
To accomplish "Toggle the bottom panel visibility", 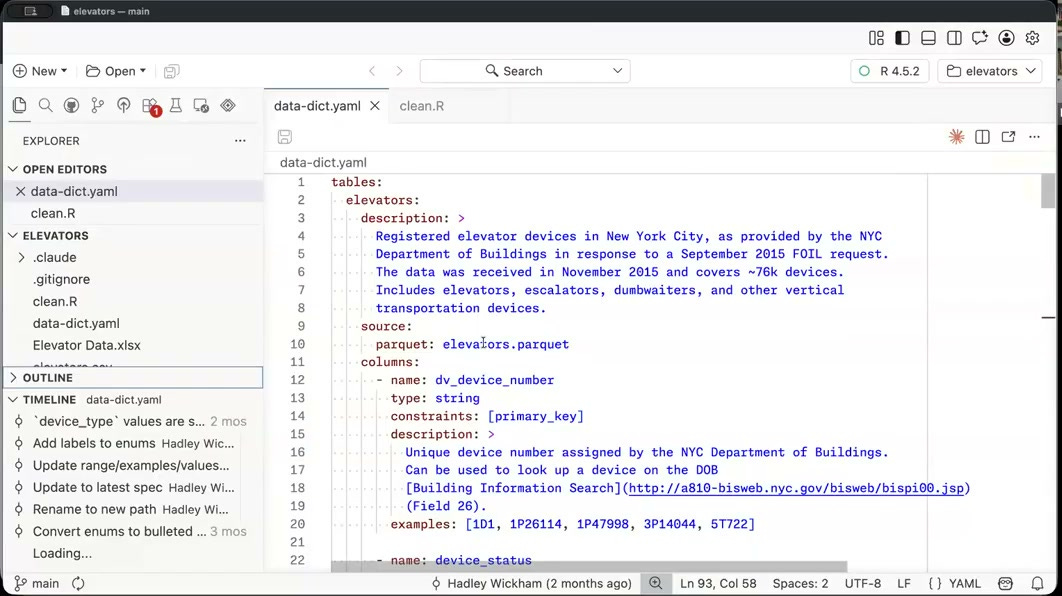I will [928, 38].
